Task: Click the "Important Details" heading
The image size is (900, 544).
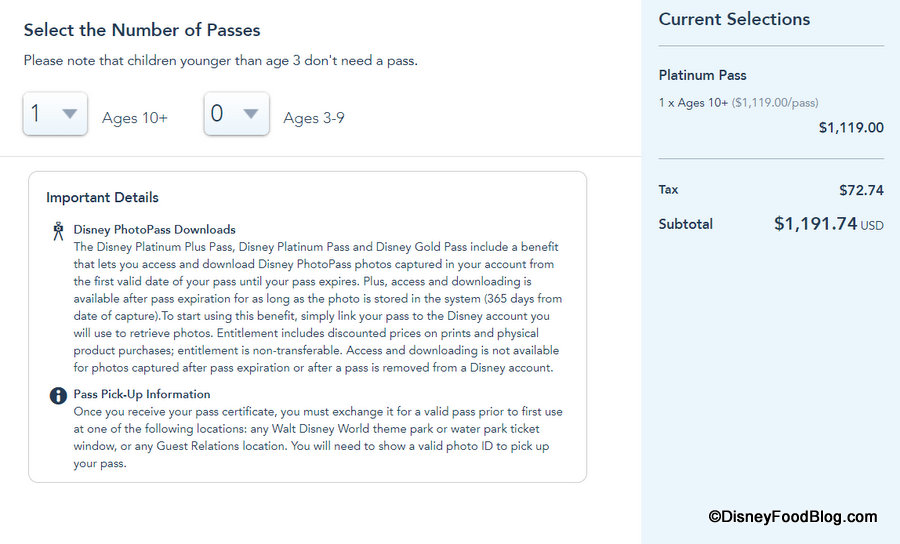Action: [x=102, y=197]
